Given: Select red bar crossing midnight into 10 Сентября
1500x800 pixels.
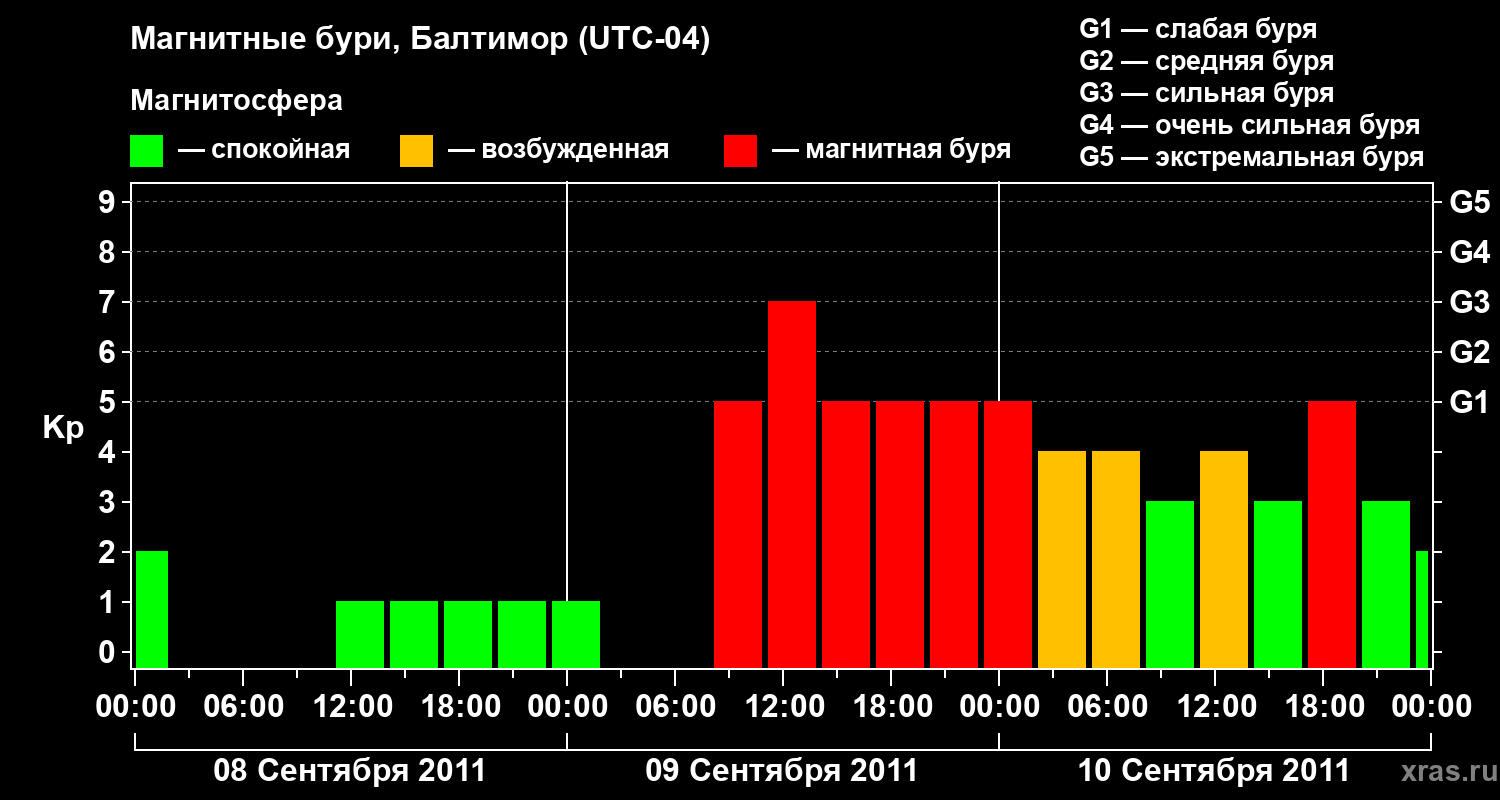Looking at the screenshot, I should click(1008, 534).
